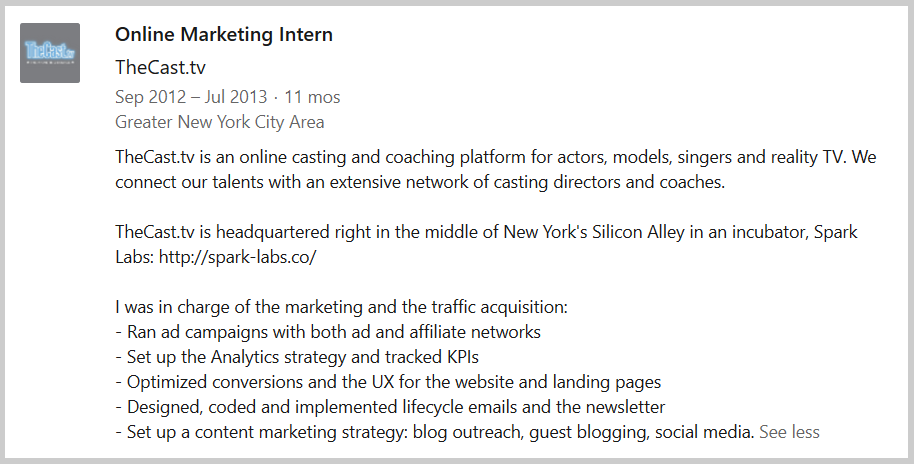Select the Optimized conversions and UX bullet
This screenshot has height=464, width=914.
click(x=388, y=382)
